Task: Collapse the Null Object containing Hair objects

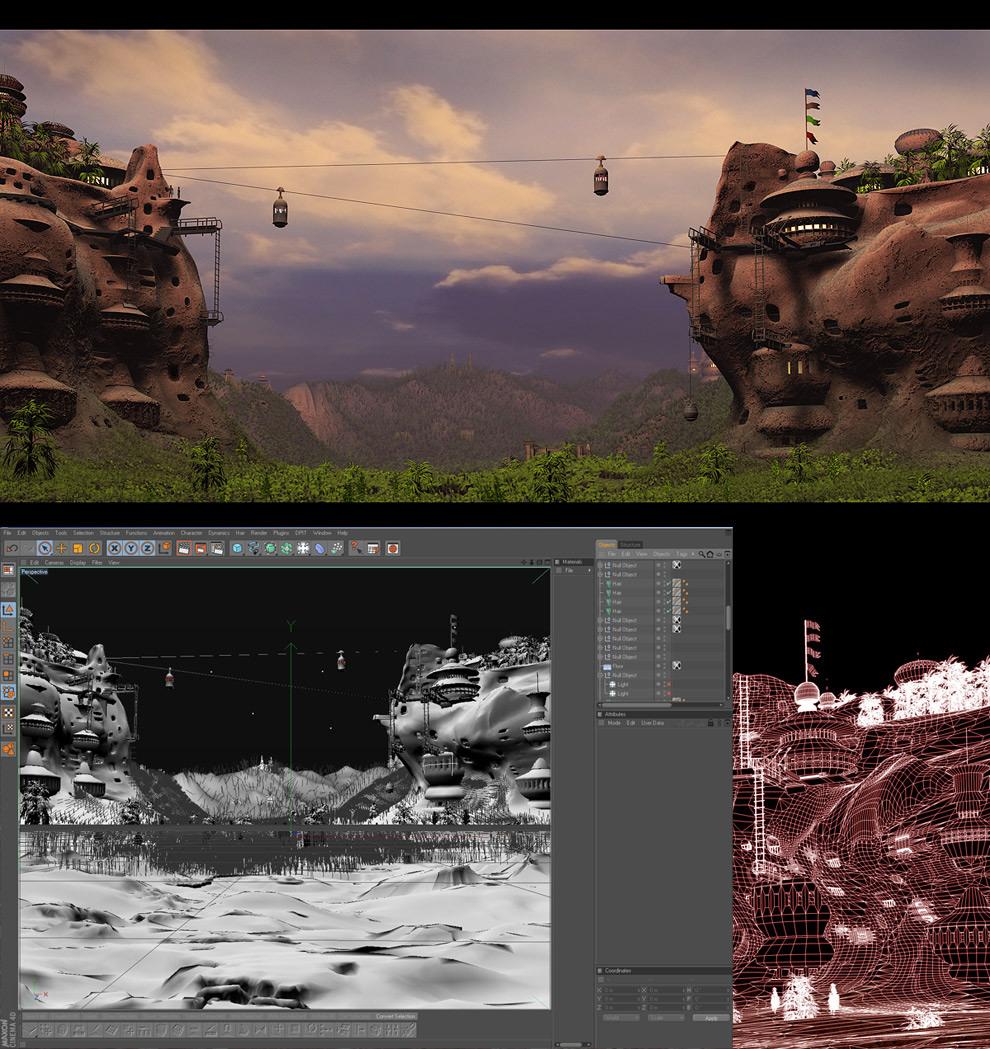Action: pyautogui.click(x=600, y=574)
